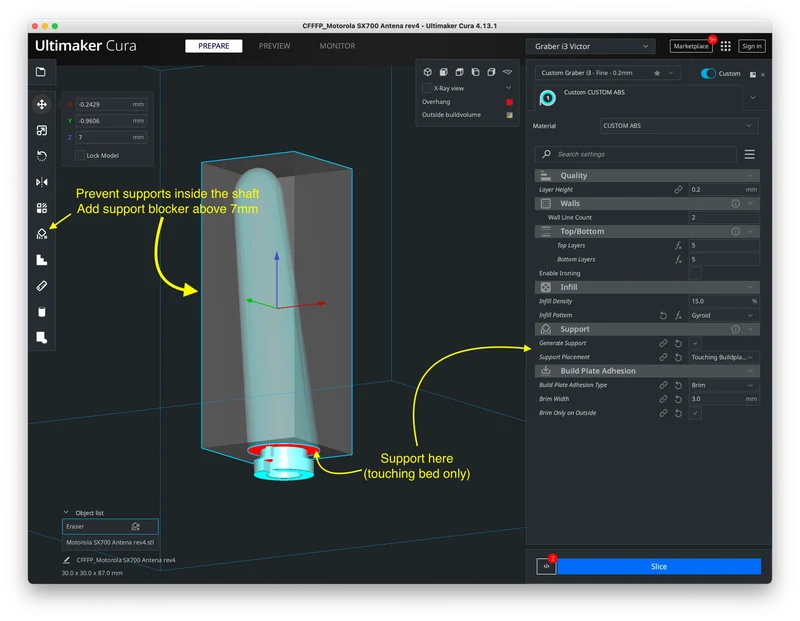
Task: Click Y position input field
Action: (x=111, y=121)
